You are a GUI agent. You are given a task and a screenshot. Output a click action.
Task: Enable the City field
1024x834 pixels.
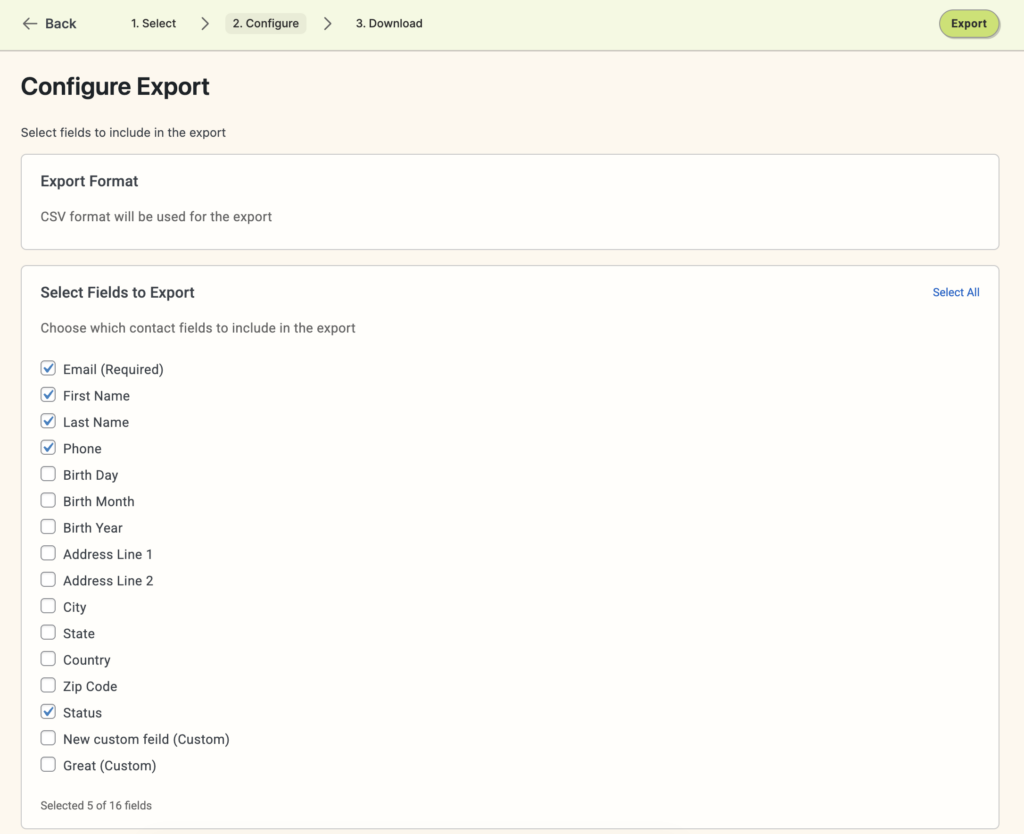48,606
